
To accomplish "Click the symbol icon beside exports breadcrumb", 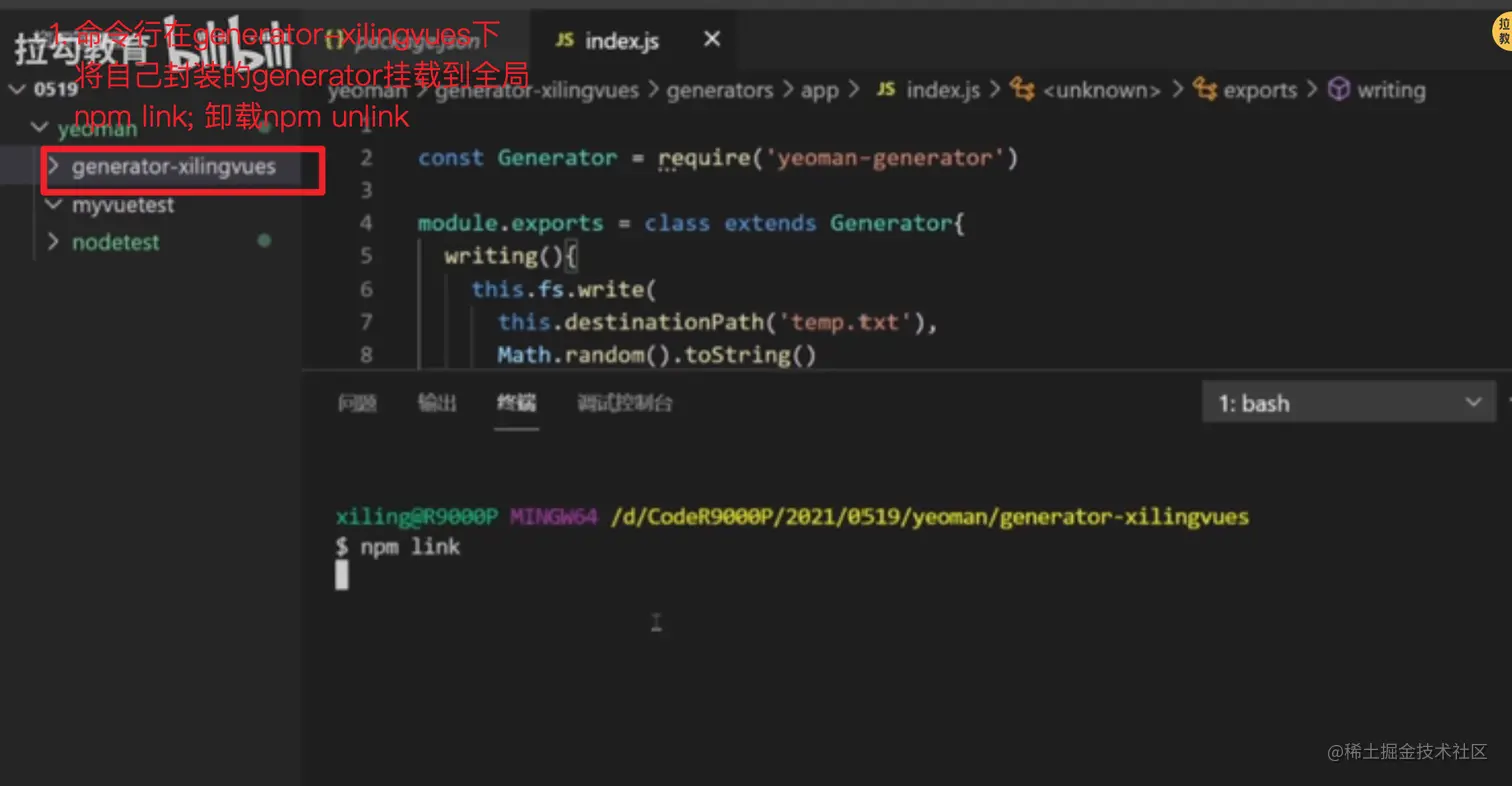I will (x=1205, y=90).
